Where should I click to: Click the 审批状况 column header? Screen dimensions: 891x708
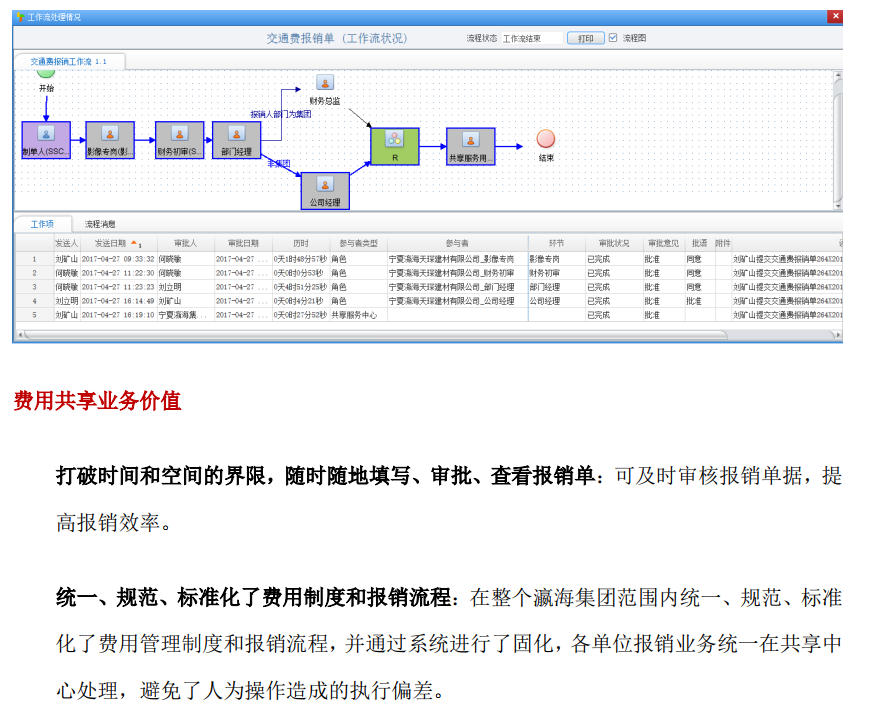(613, 243)
